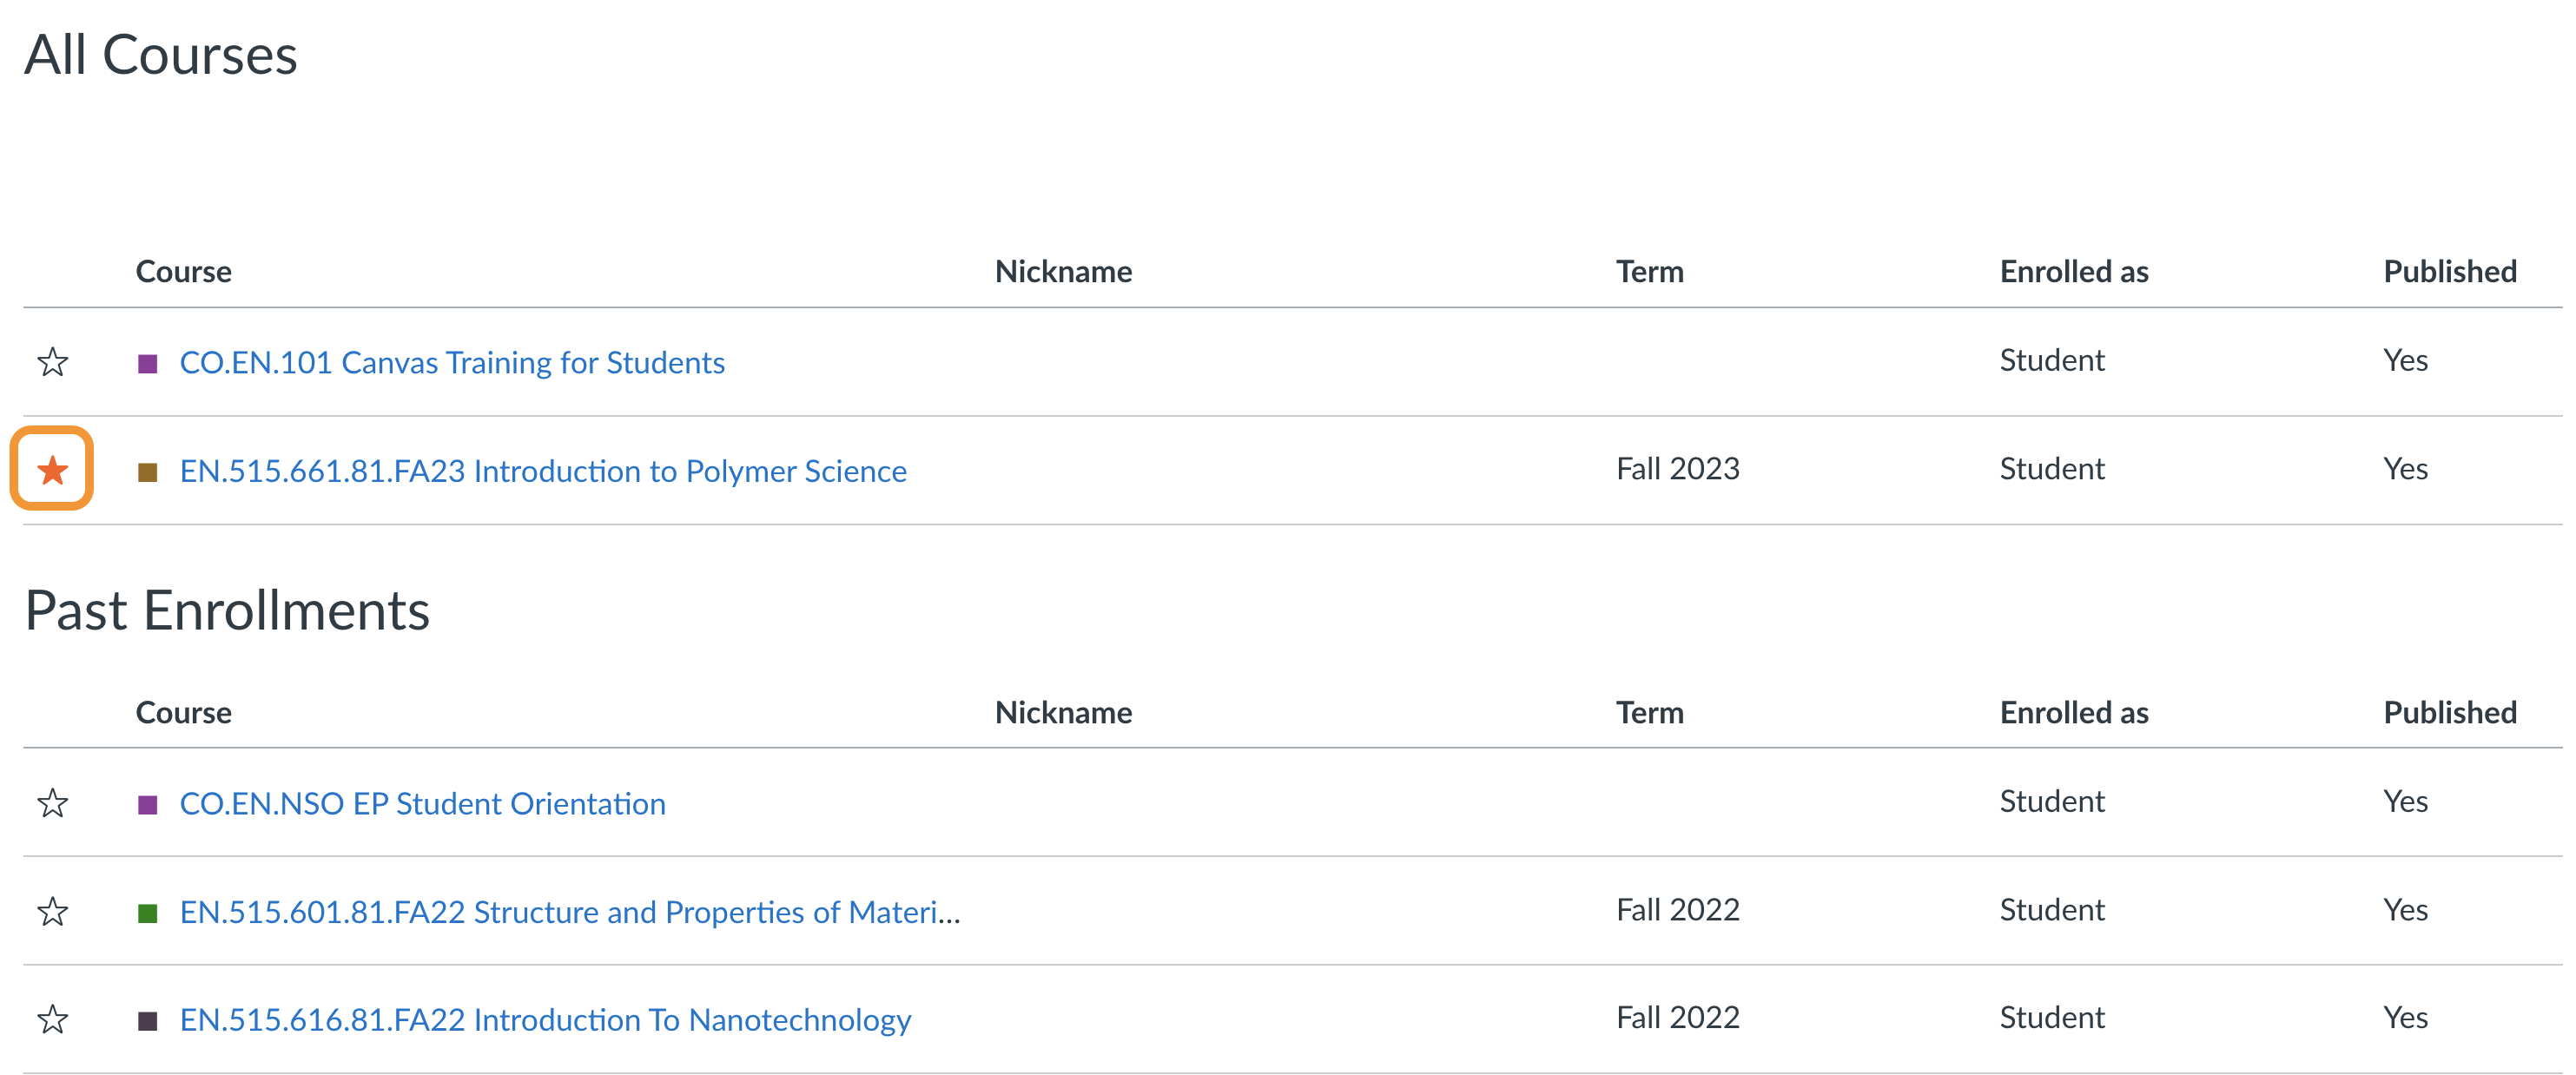This screenshot has width=2576, height=1075.
Task: Click the dark square beside Introduction To Nanotechnology
Action: pyautogui.click(x=148, y=1019)
